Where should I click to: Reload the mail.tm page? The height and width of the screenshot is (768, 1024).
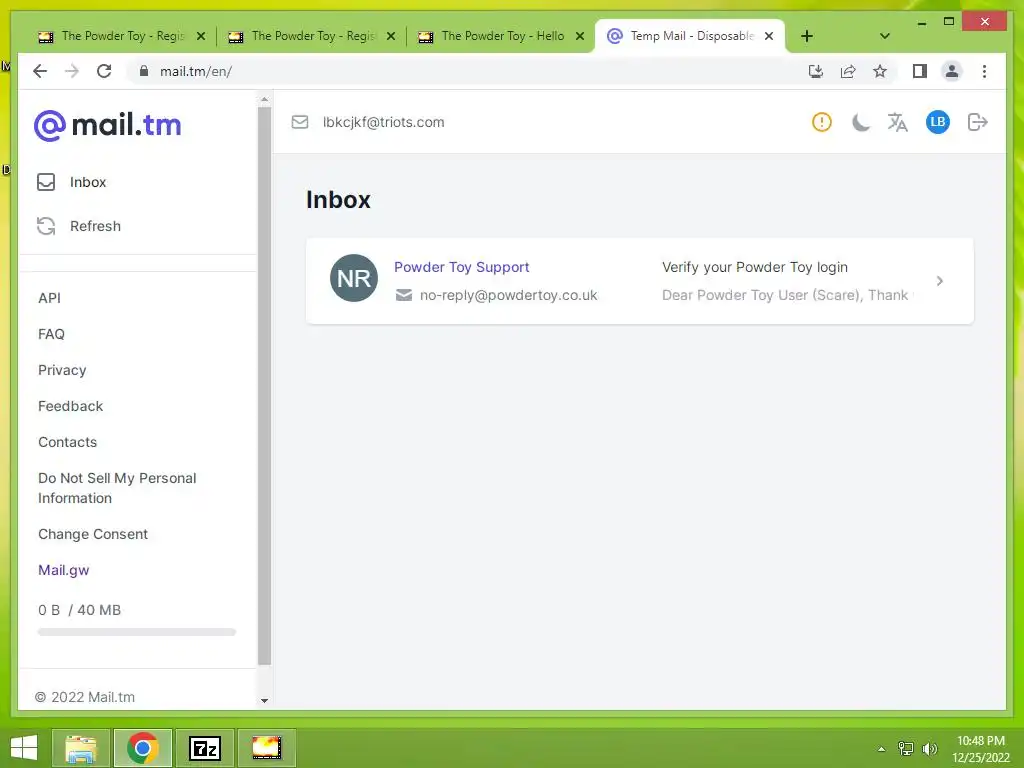pos(104,71)
